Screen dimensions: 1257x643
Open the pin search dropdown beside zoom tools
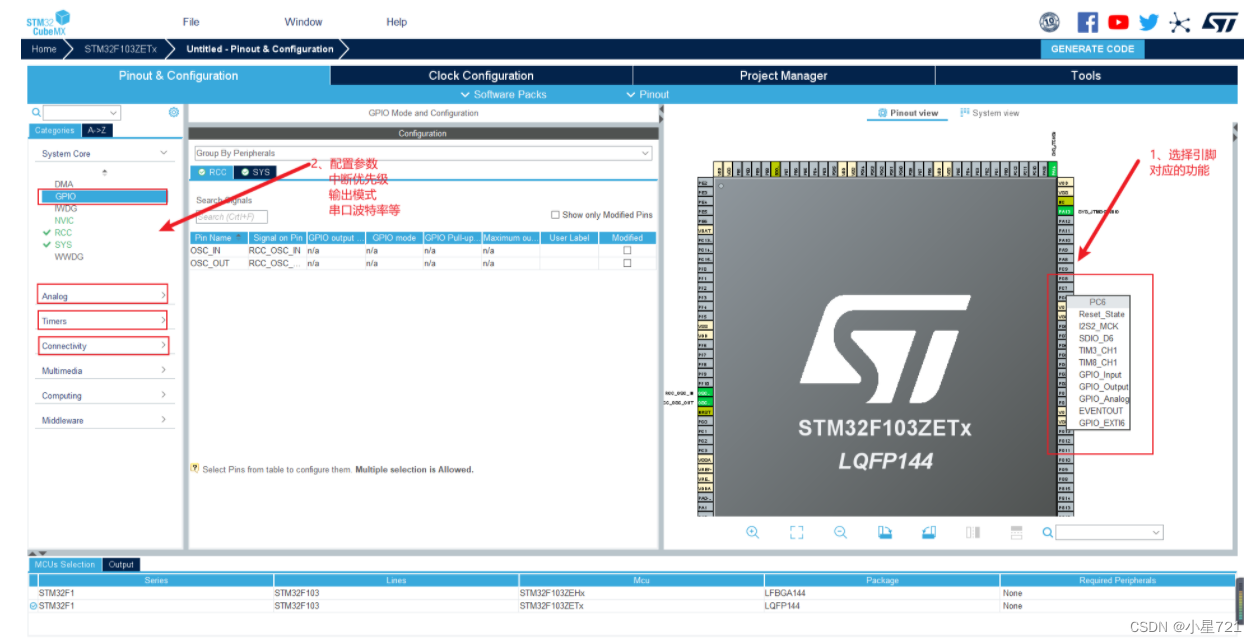pos(1109,533)
